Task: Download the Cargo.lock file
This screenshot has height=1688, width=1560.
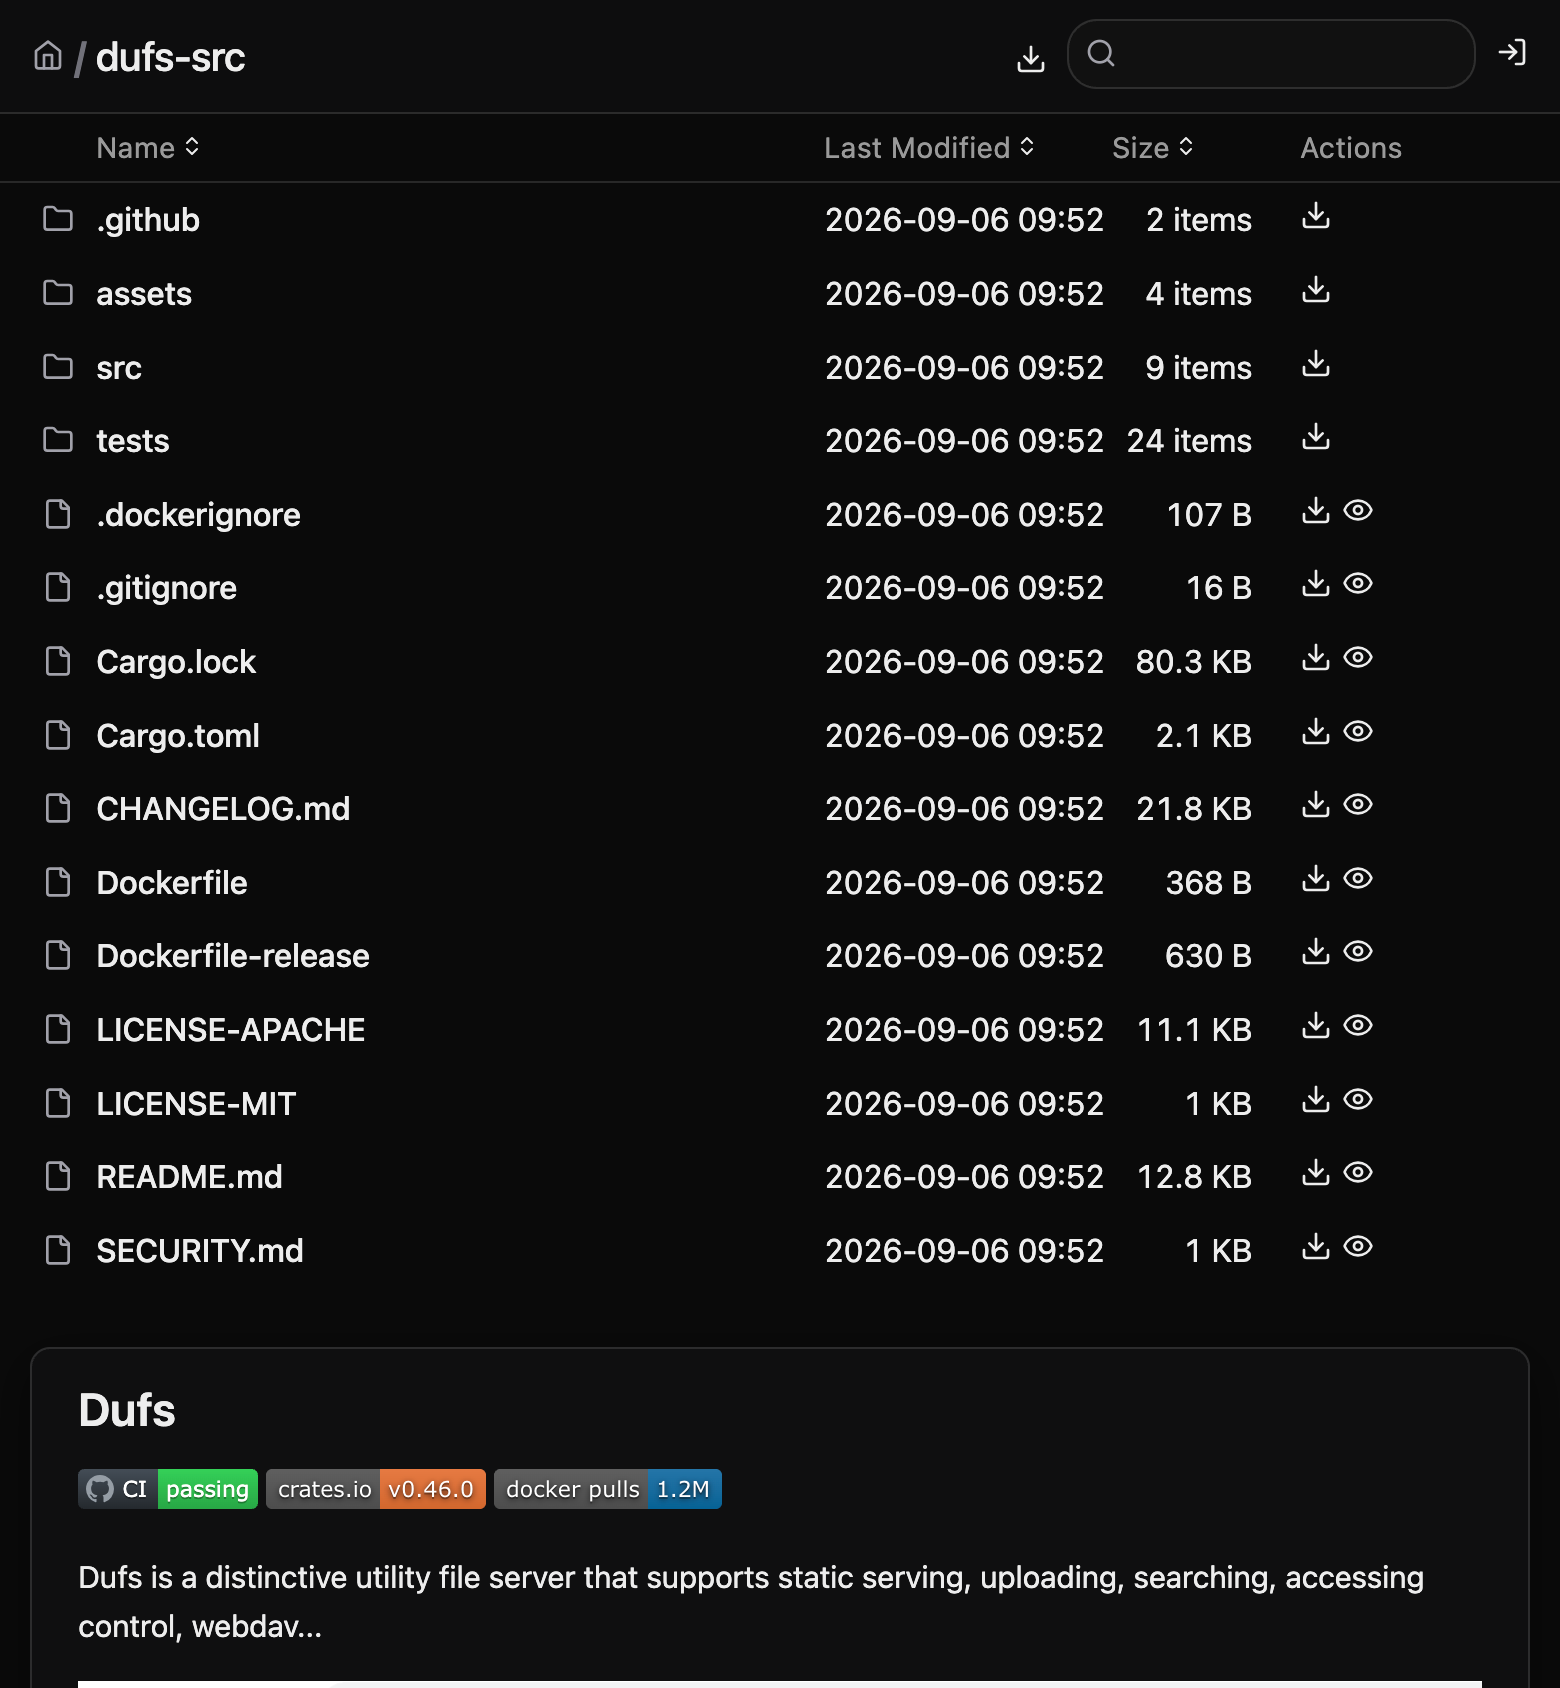Action: coord(1316,658)
